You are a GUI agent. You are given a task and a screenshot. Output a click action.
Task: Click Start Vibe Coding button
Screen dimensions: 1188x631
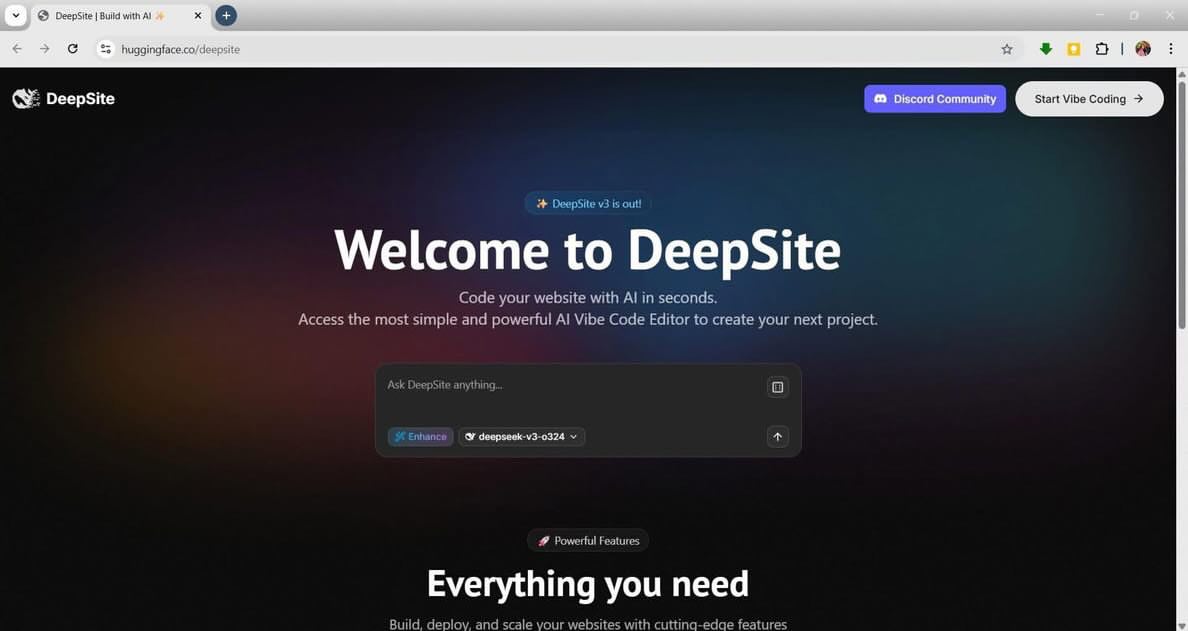point(1089,98)
